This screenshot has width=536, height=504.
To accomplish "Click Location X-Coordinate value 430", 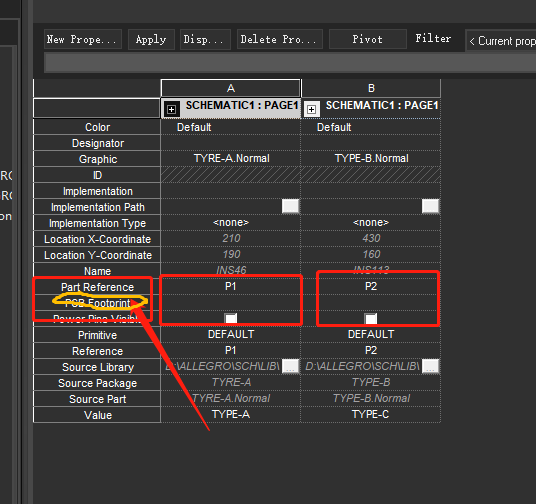I will click(x=371, y=238).
